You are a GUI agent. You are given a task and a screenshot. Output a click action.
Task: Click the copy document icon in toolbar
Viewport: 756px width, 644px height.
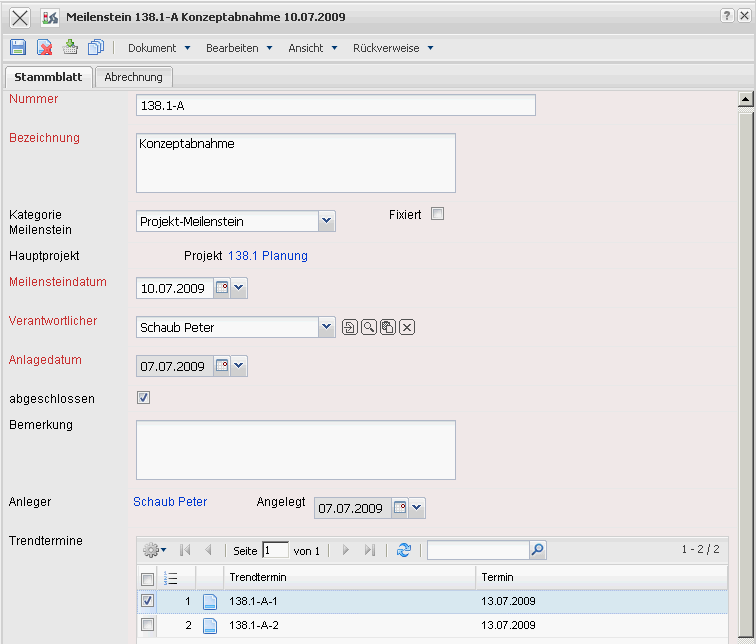tap(96, 47)
